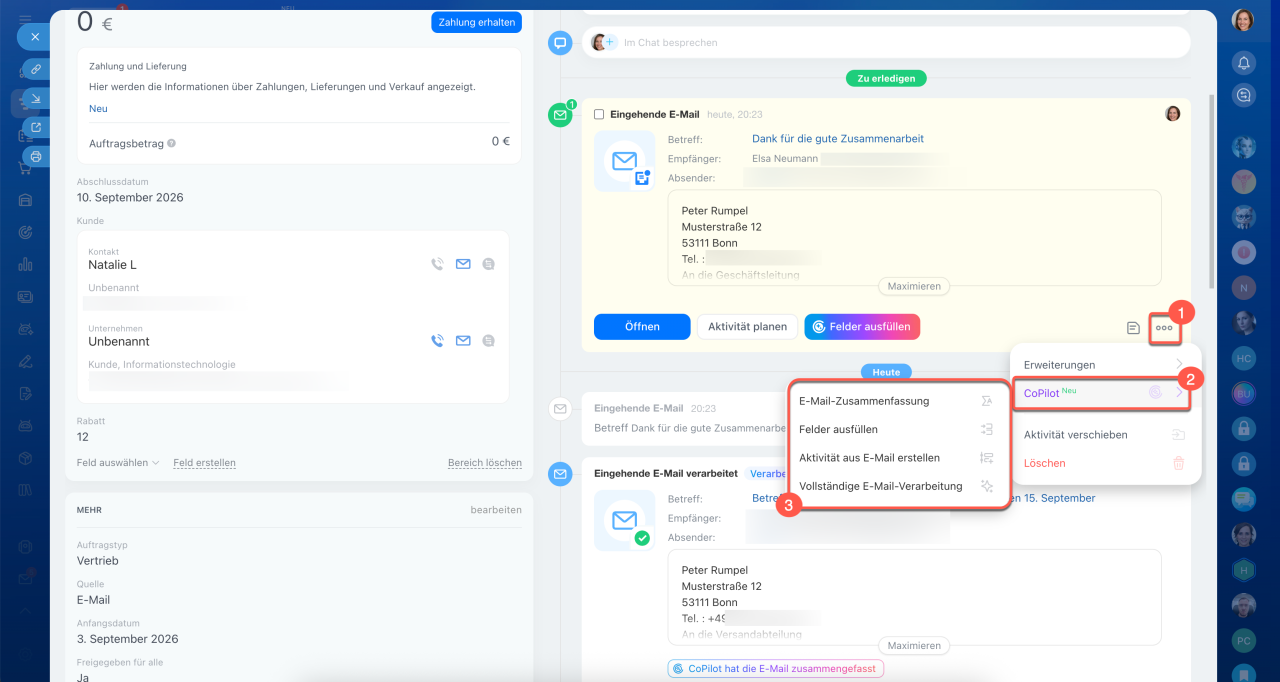This screenshot has width=1280, height=682.
Task: Click the Felder ausfüllen gradient button
Action: pyautogui.click(x=862, y=327)
